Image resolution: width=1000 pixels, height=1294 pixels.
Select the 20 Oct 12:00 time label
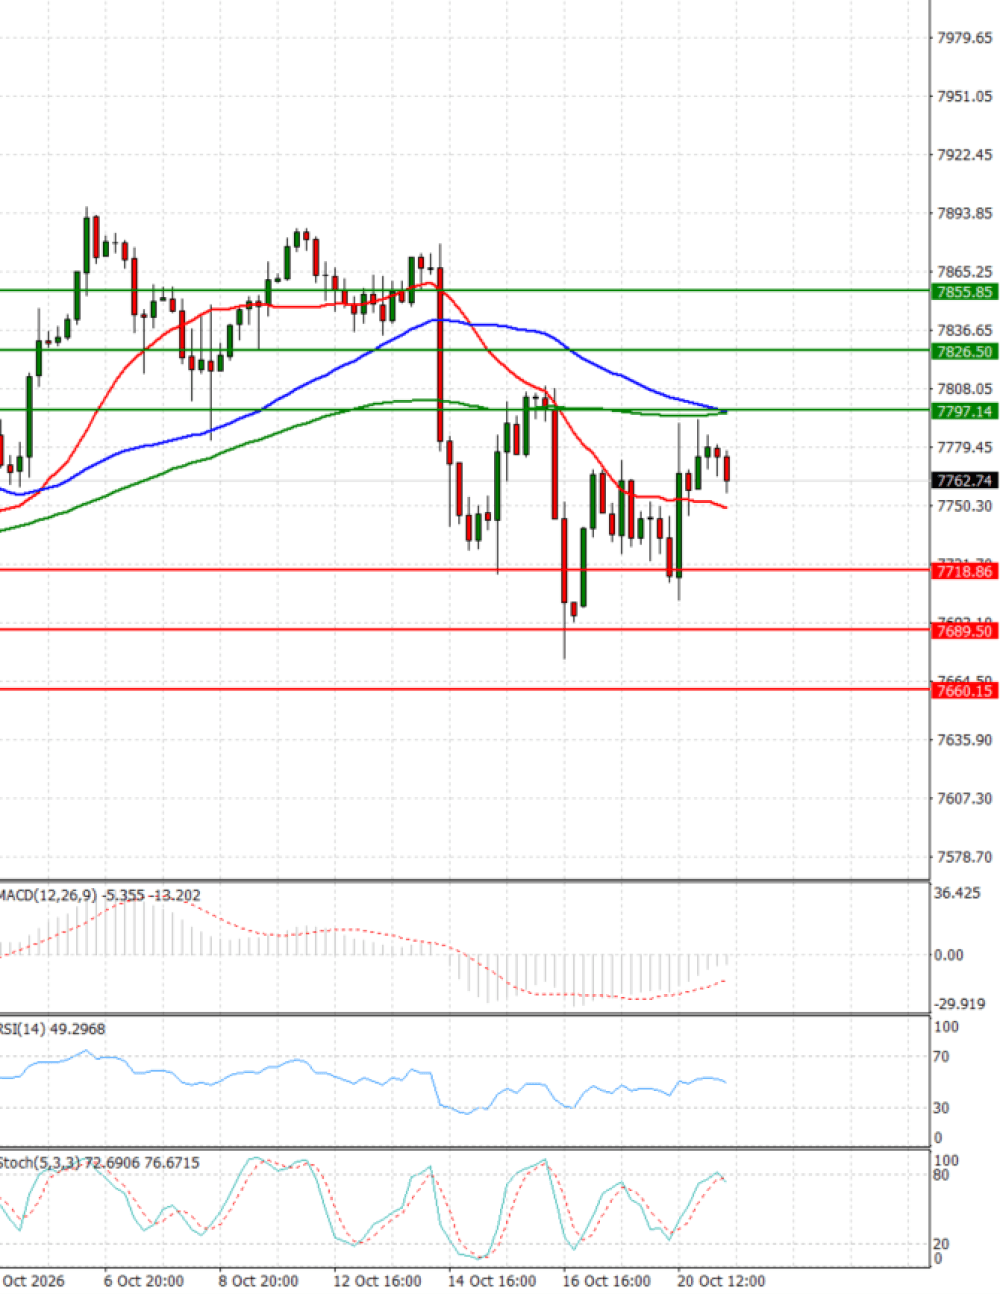click(x=721, y=1281)
